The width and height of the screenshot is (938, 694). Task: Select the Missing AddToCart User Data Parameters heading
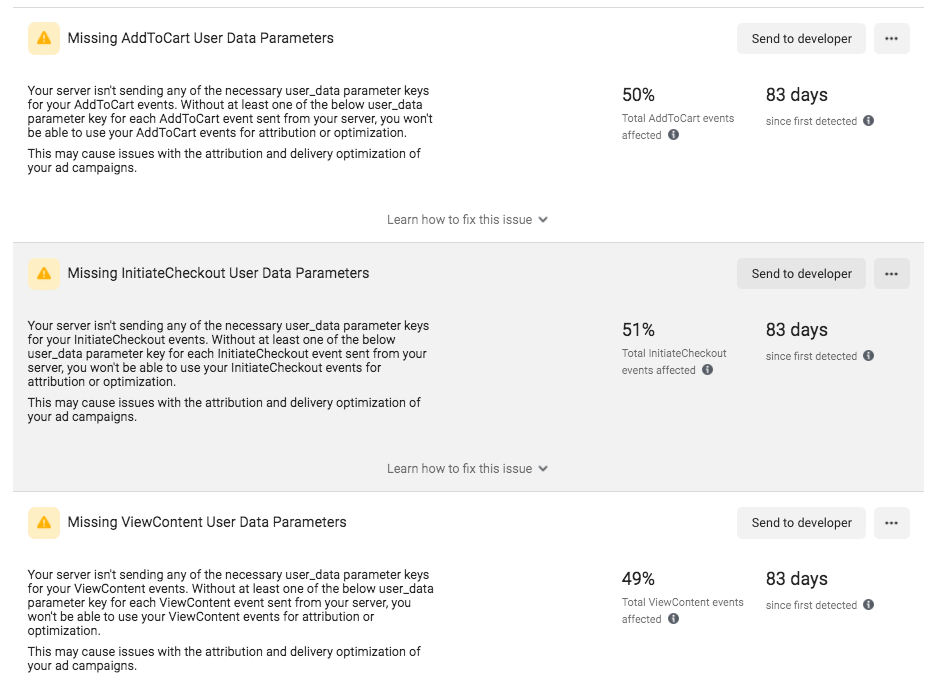tap(200, 38)
